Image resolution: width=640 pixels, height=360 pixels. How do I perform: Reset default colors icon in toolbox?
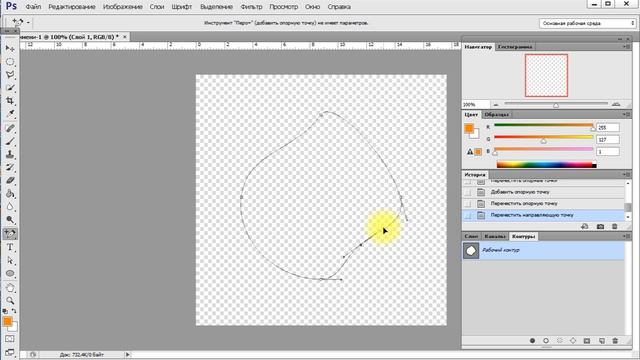[x=5, y=311]
